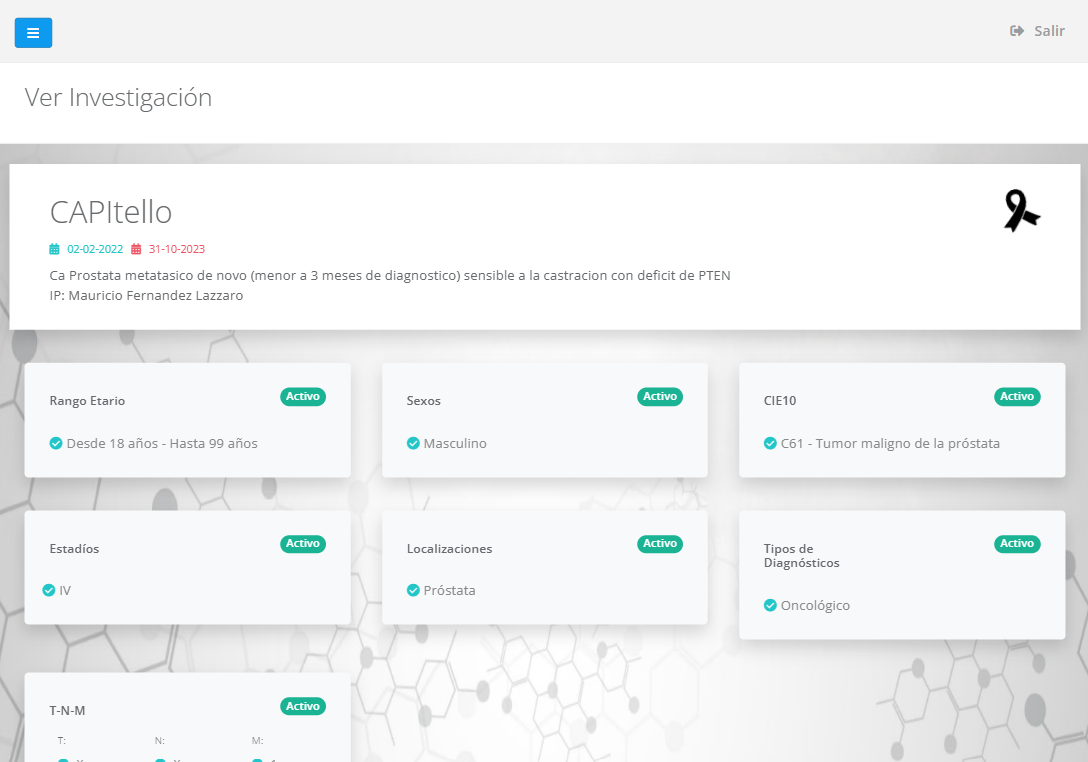1088x762 pixels.
Task: Log out using the Salir link
Action: (1048, 31)
